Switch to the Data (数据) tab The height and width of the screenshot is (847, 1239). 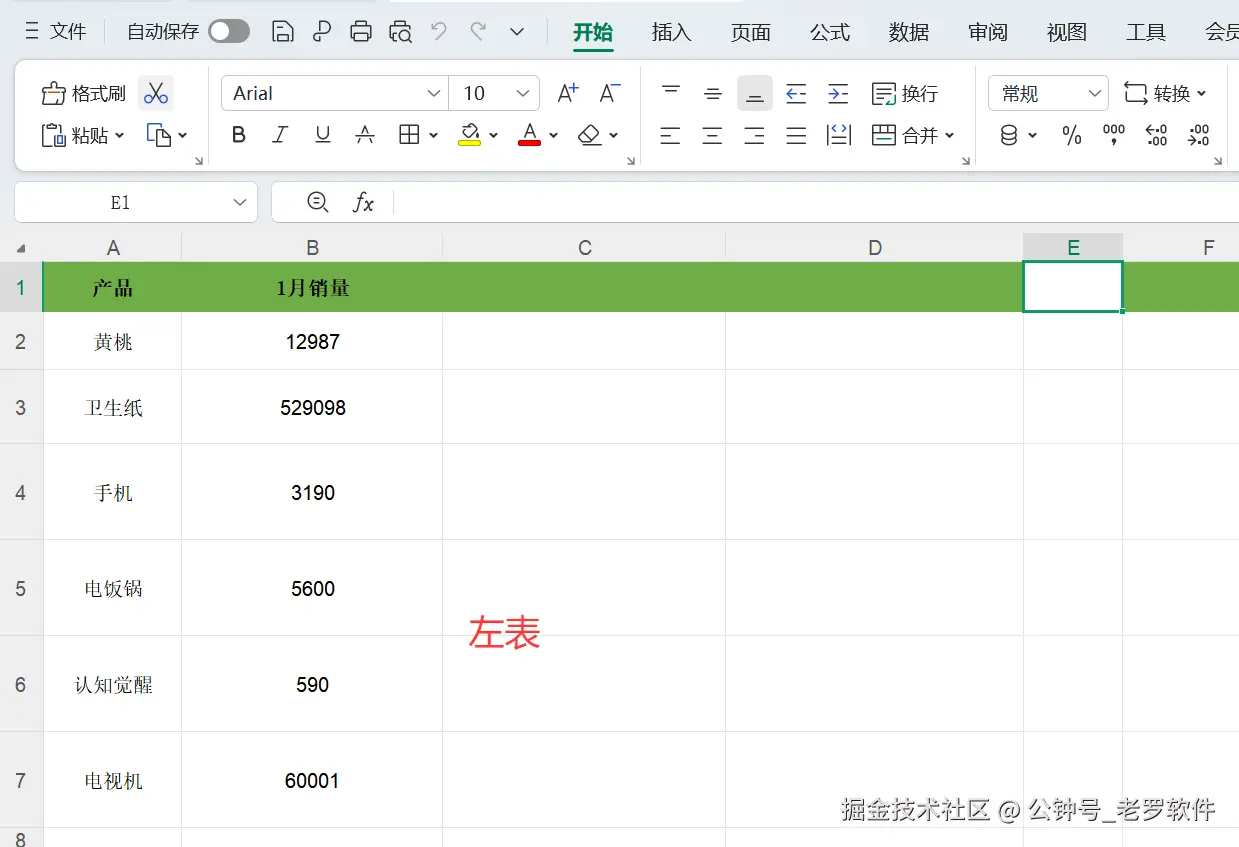click(908, 32)
